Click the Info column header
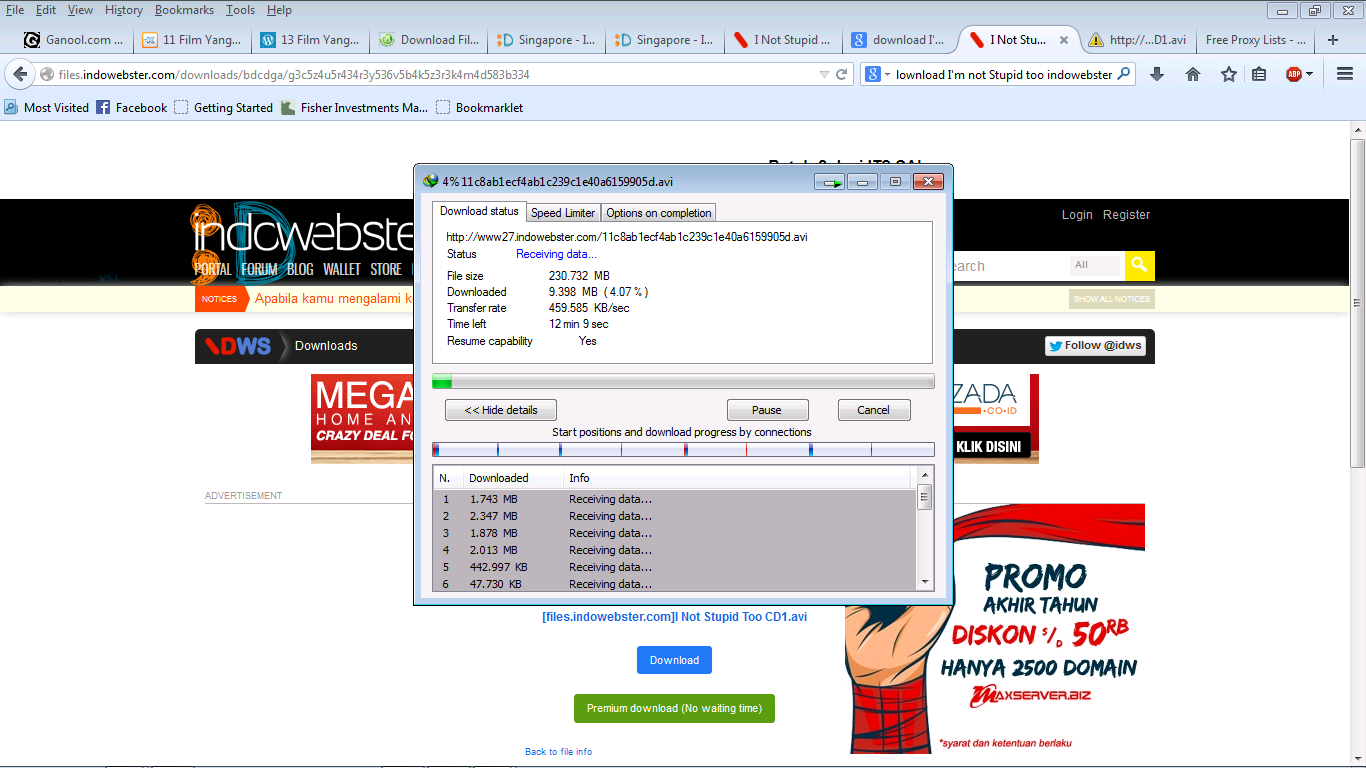The height and width of the screenshot is (768, 1366). click(738, 478)
